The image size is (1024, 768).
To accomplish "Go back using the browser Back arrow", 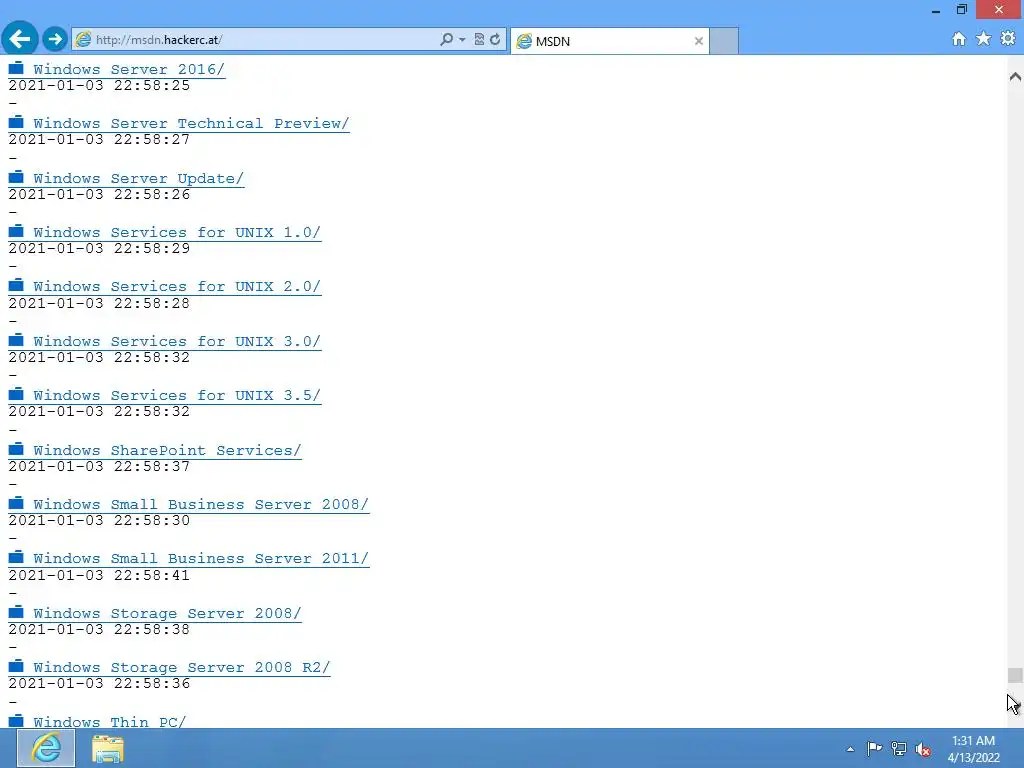I will pyautogui.click(x=20, y=39).
